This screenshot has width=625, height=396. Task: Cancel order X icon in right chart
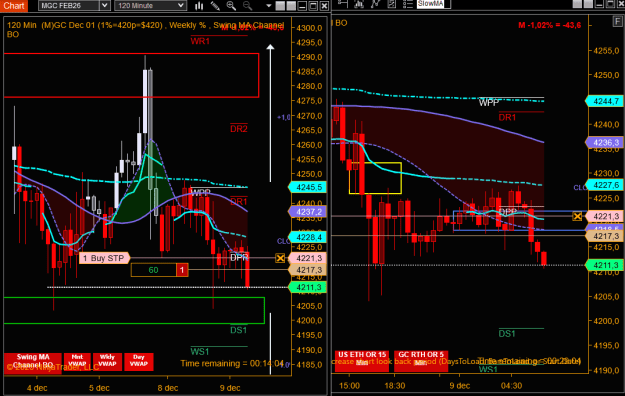(577, 216)
